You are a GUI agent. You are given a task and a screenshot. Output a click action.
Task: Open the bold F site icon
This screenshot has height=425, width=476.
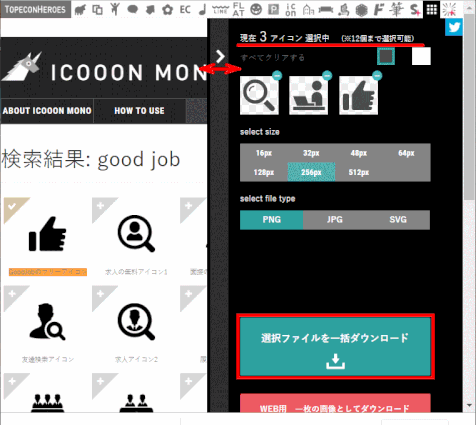pyautogui.click(x=378, y=10)
